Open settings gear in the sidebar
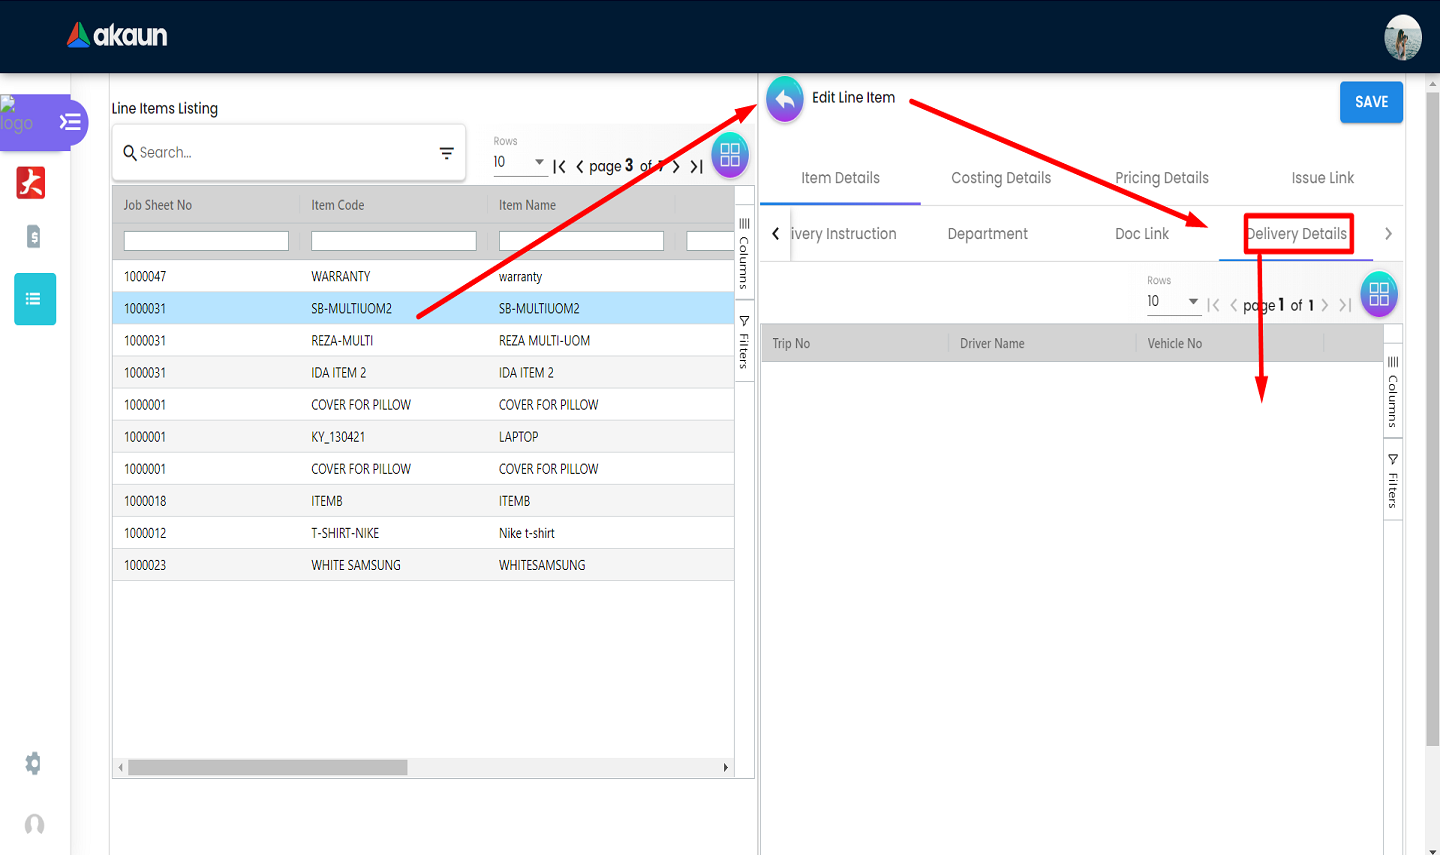This screenshot has width=1440, height=855. click(33, 764)
